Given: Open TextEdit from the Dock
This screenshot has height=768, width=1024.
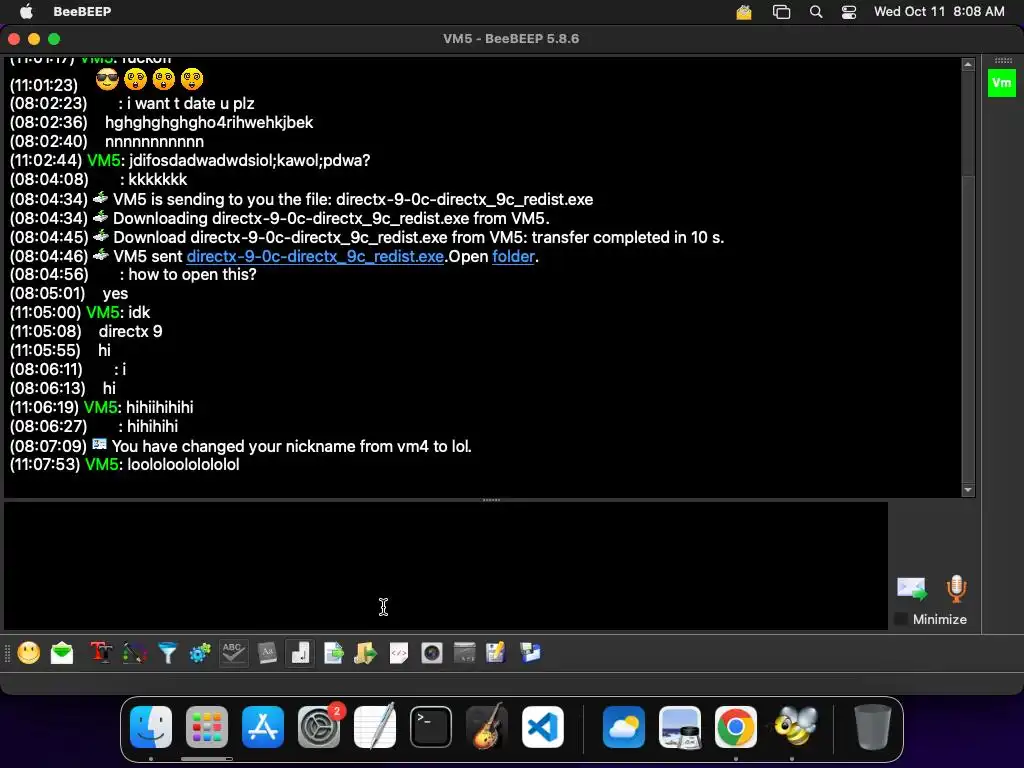Looking at the screenshot, I should point(375,727).
